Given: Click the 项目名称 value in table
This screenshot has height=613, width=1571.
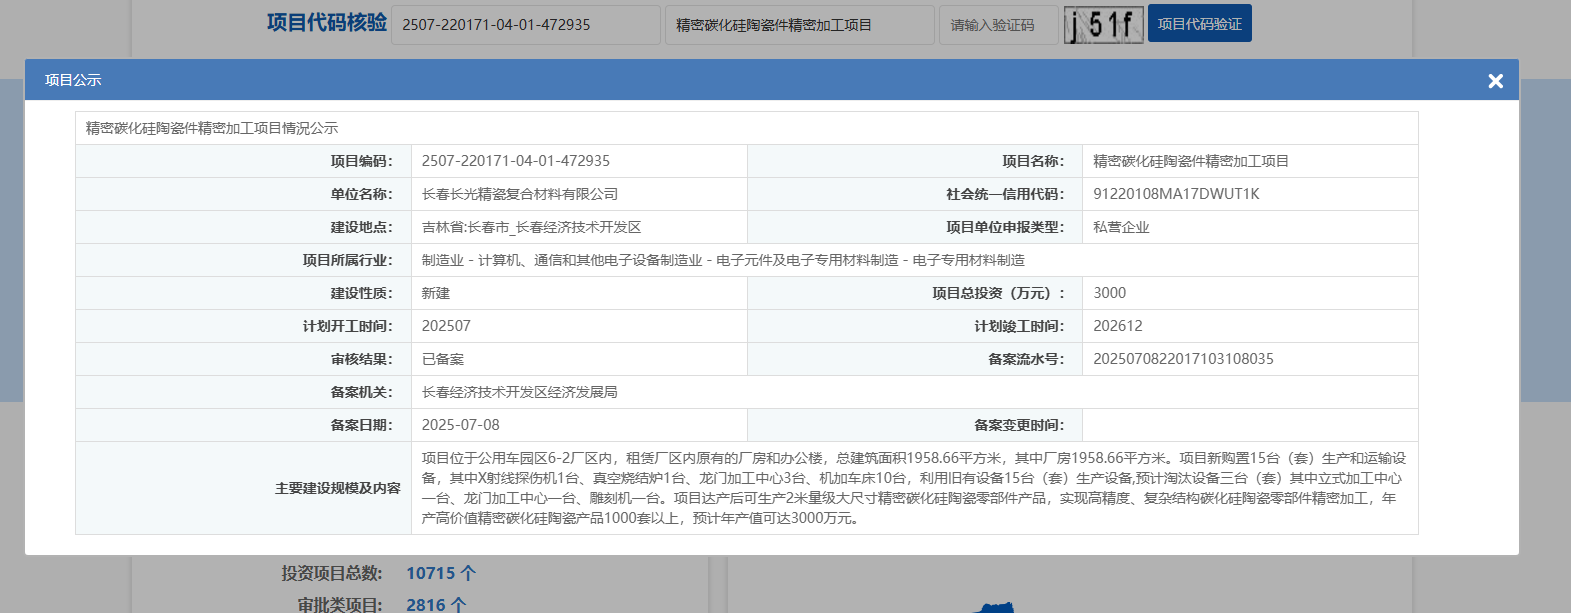Looking at the screenshot, I should pos(1191,161).
